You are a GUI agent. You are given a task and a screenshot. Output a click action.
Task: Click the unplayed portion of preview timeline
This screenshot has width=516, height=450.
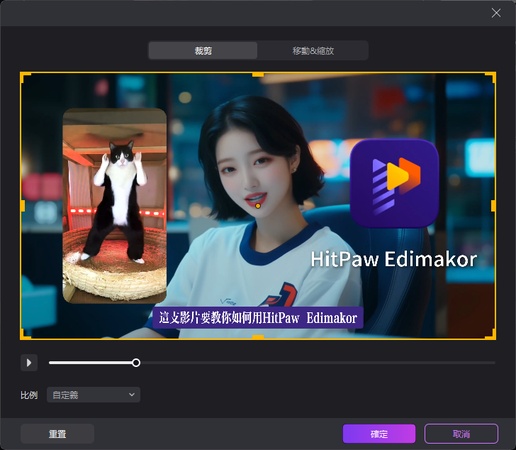317,363
